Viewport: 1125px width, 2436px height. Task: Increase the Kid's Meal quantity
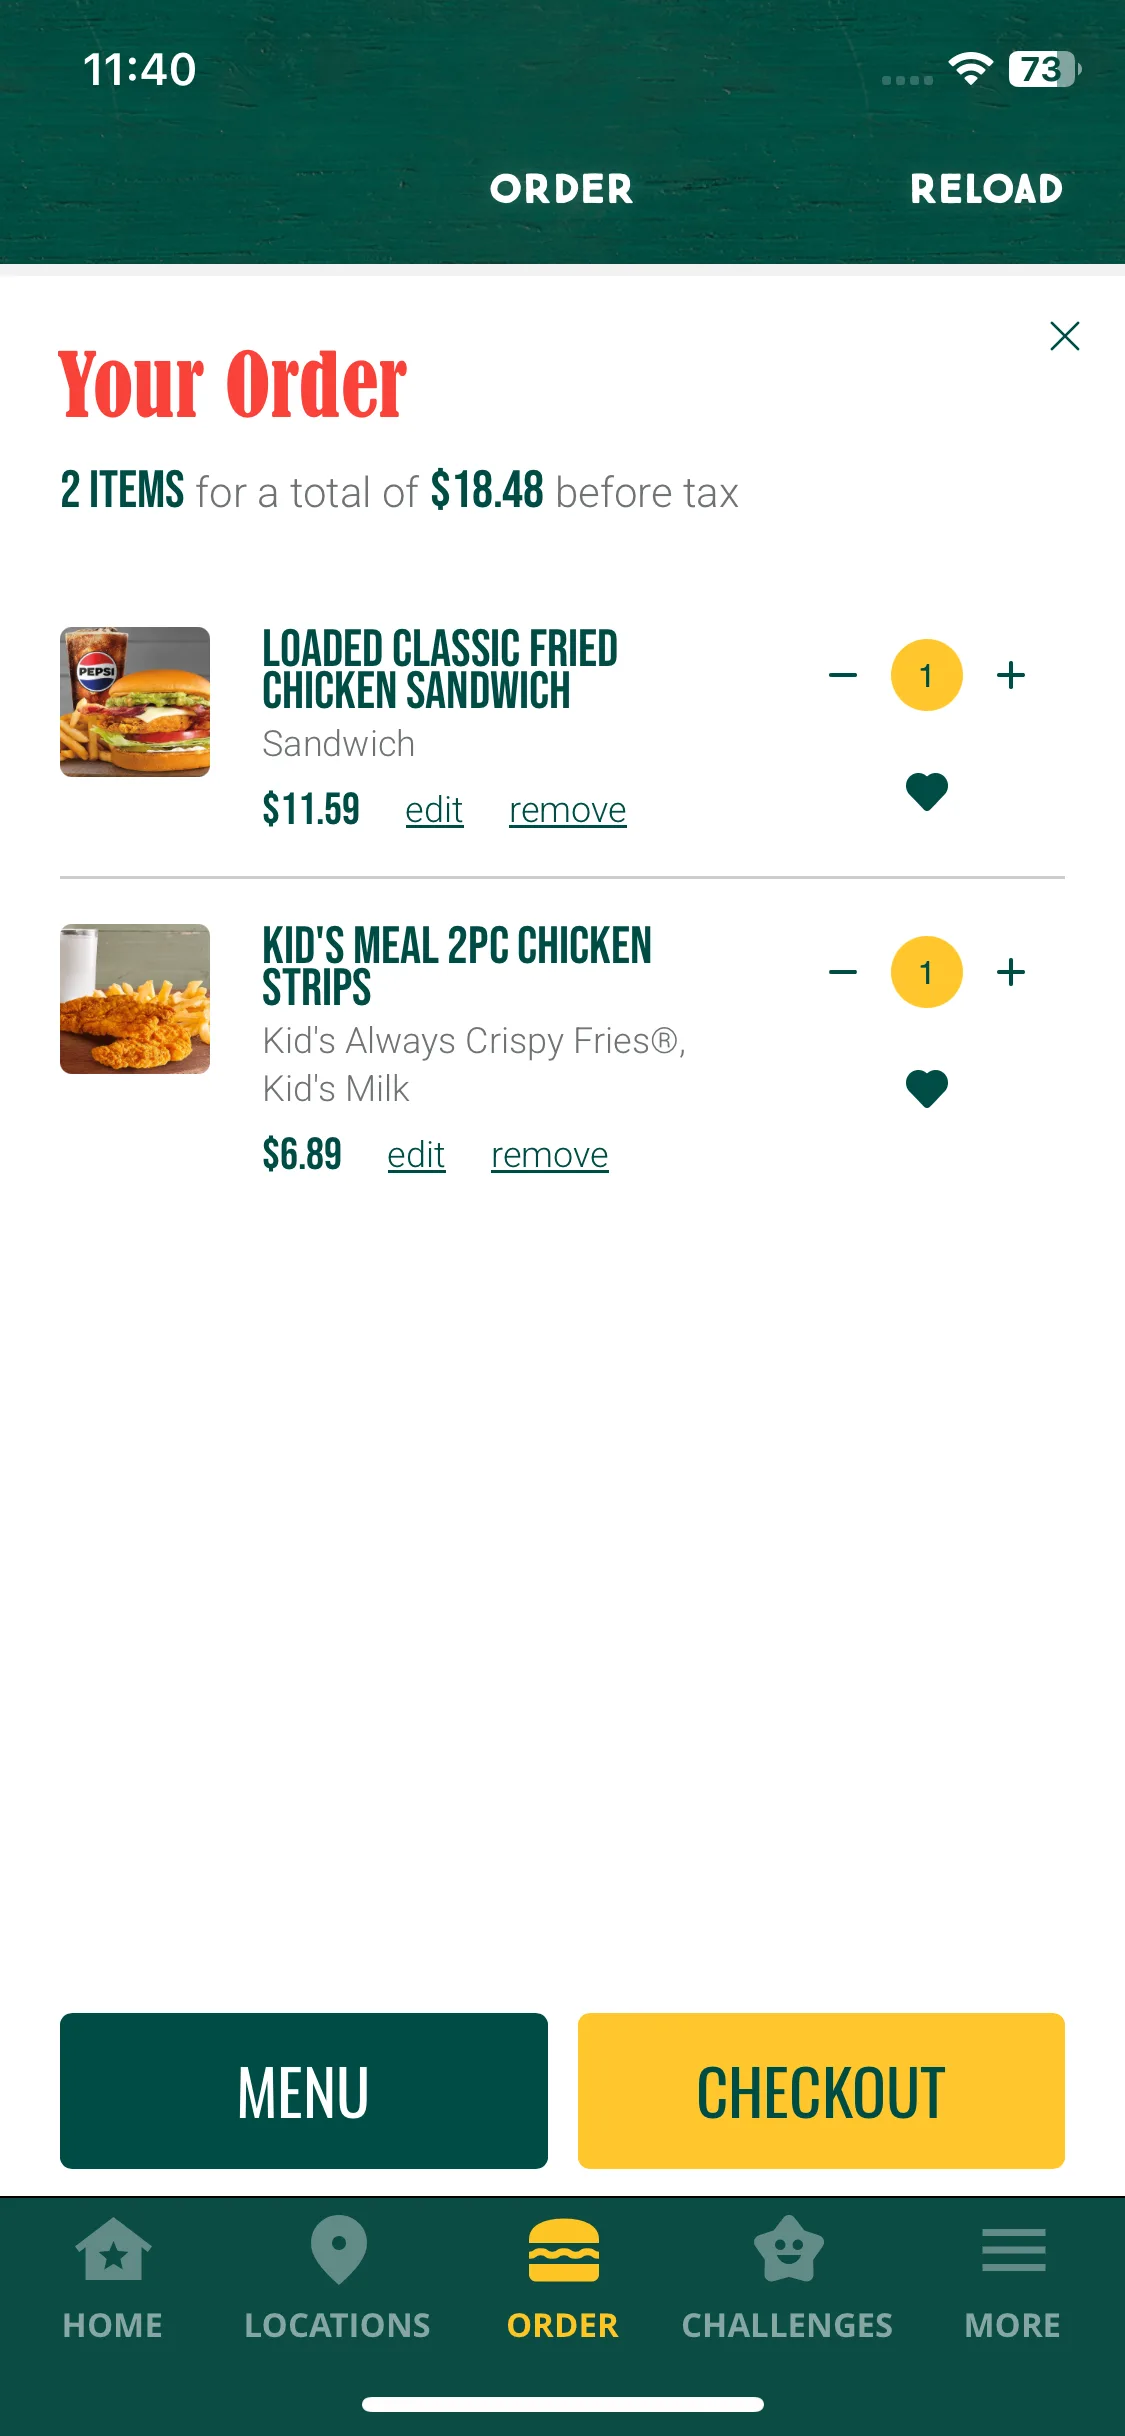(x=1011, y=972)
